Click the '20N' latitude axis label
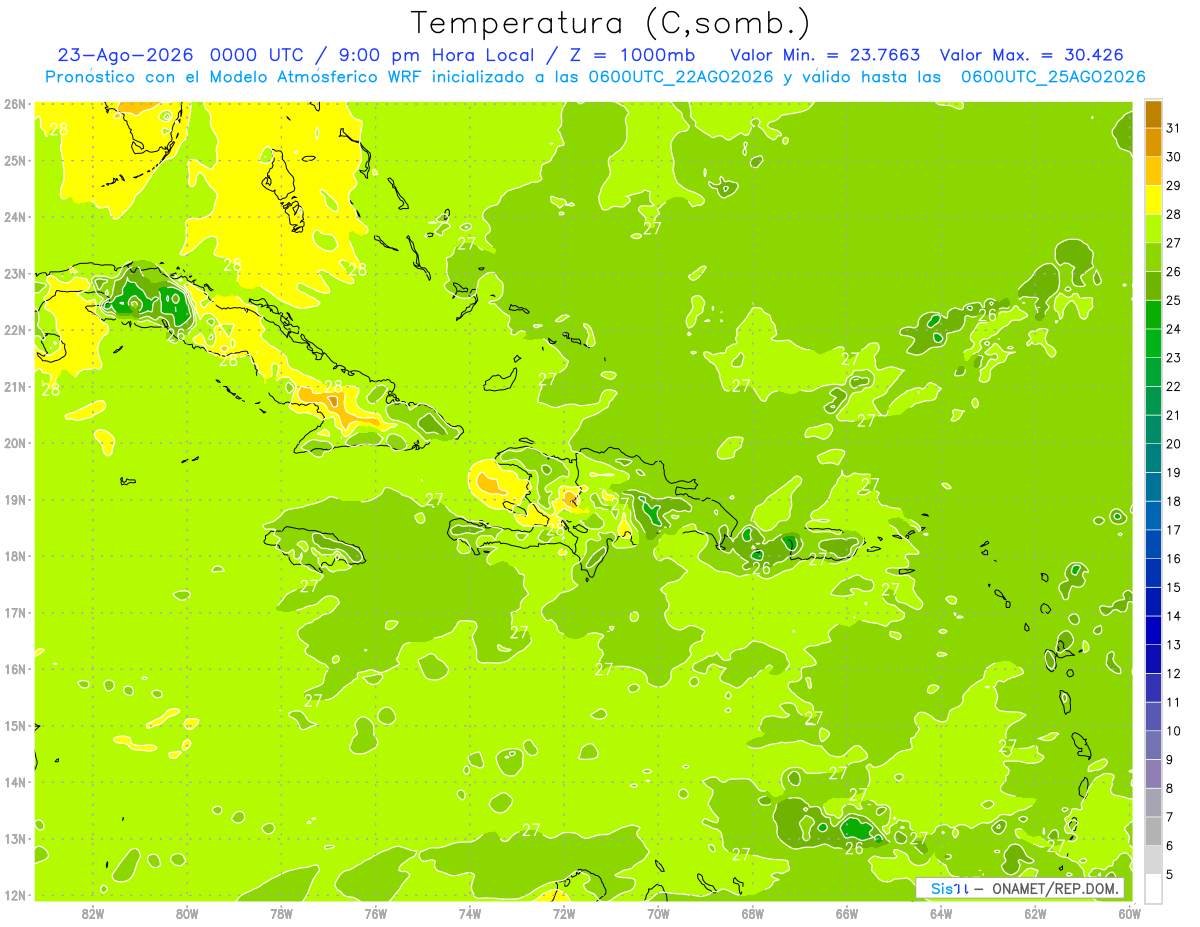This screenshot has width=1200, height=927. click(14, 442)
